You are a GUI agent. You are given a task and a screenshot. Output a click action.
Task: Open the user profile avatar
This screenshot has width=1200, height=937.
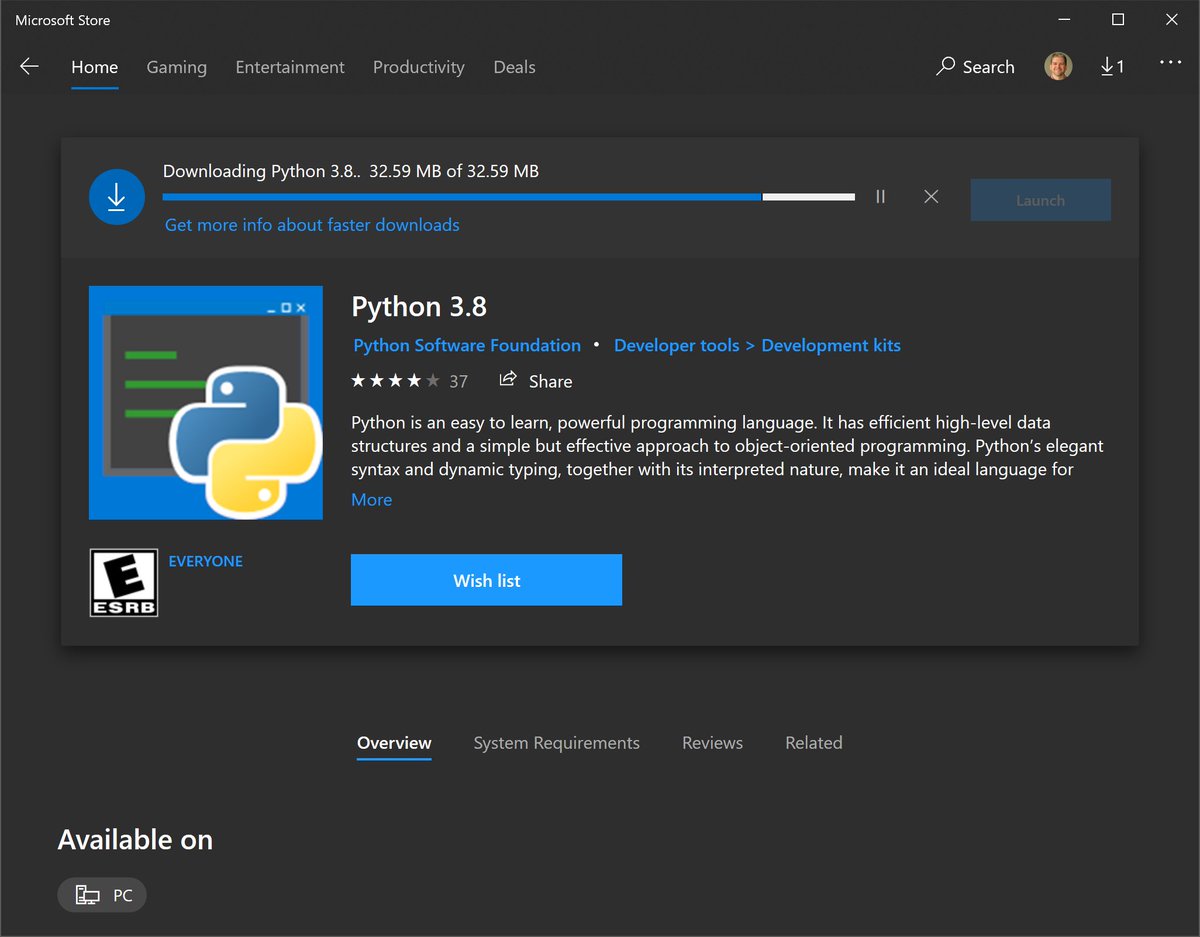pos(1058,67)
